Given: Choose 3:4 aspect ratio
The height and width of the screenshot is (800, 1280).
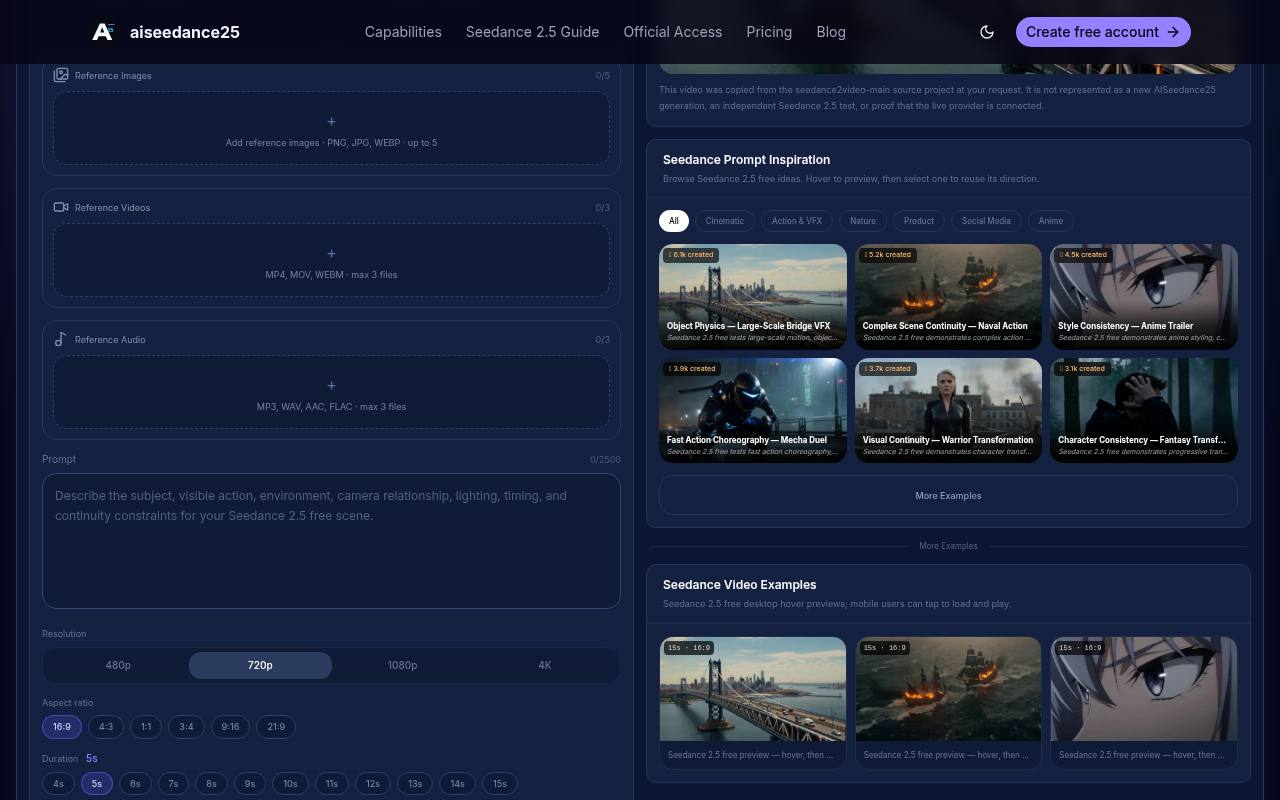Looking at the screenshot, I should coord(186,727).
